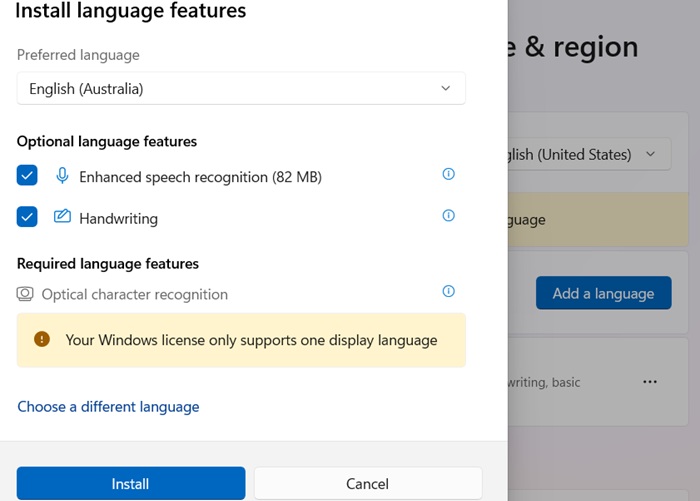
Task: Cancel the language features dialog
Action: pyautogui.click(x=368, y=484)
